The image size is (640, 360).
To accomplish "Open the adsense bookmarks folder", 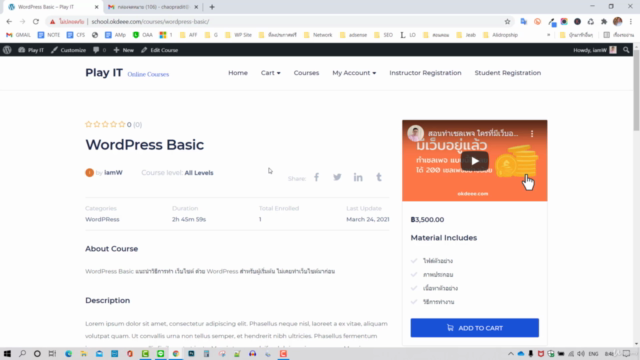I will click(353, 35).
